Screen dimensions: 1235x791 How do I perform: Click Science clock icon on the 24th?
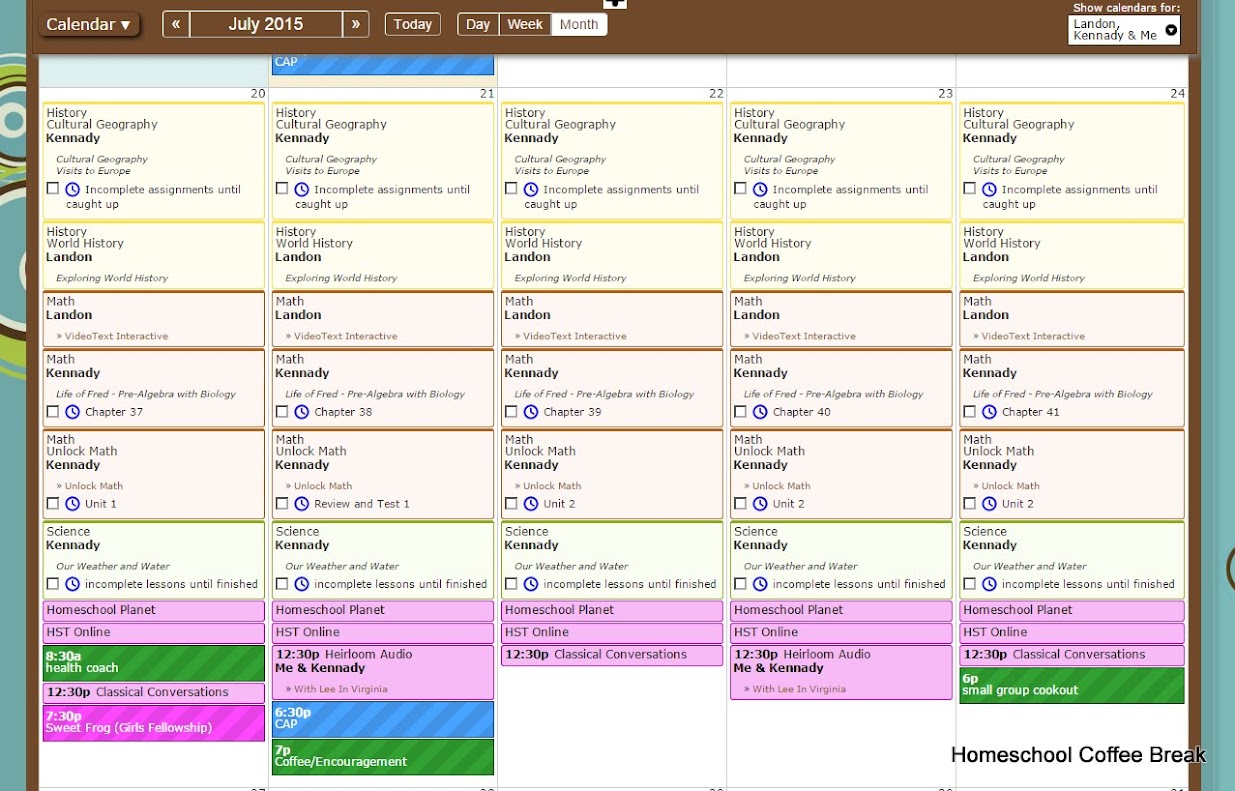coord(989,584)
